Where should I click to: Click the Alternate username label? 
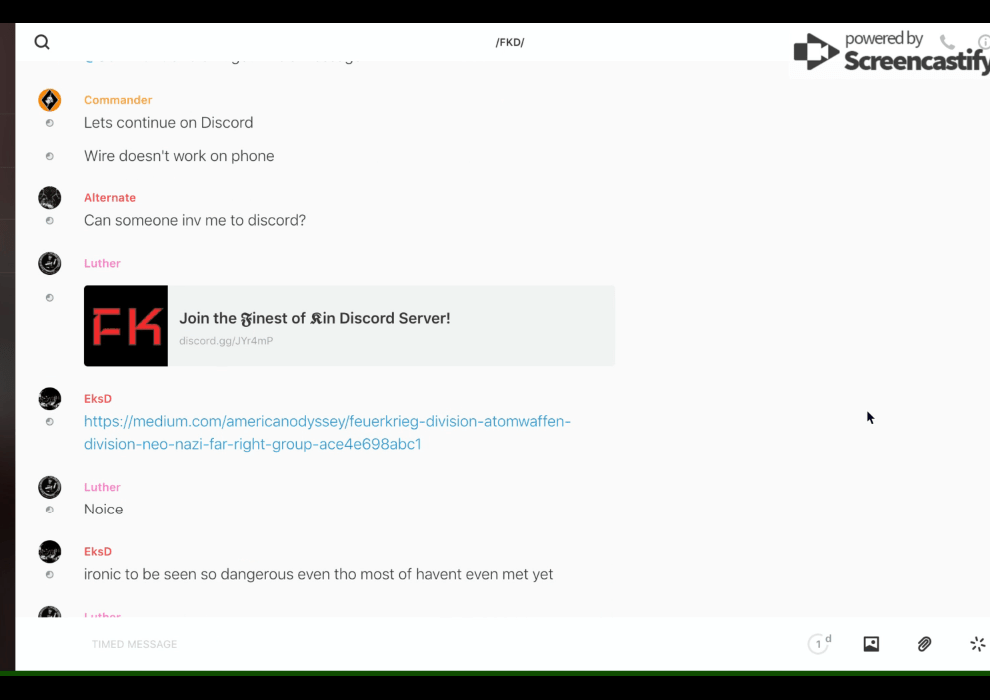(110, 198)
